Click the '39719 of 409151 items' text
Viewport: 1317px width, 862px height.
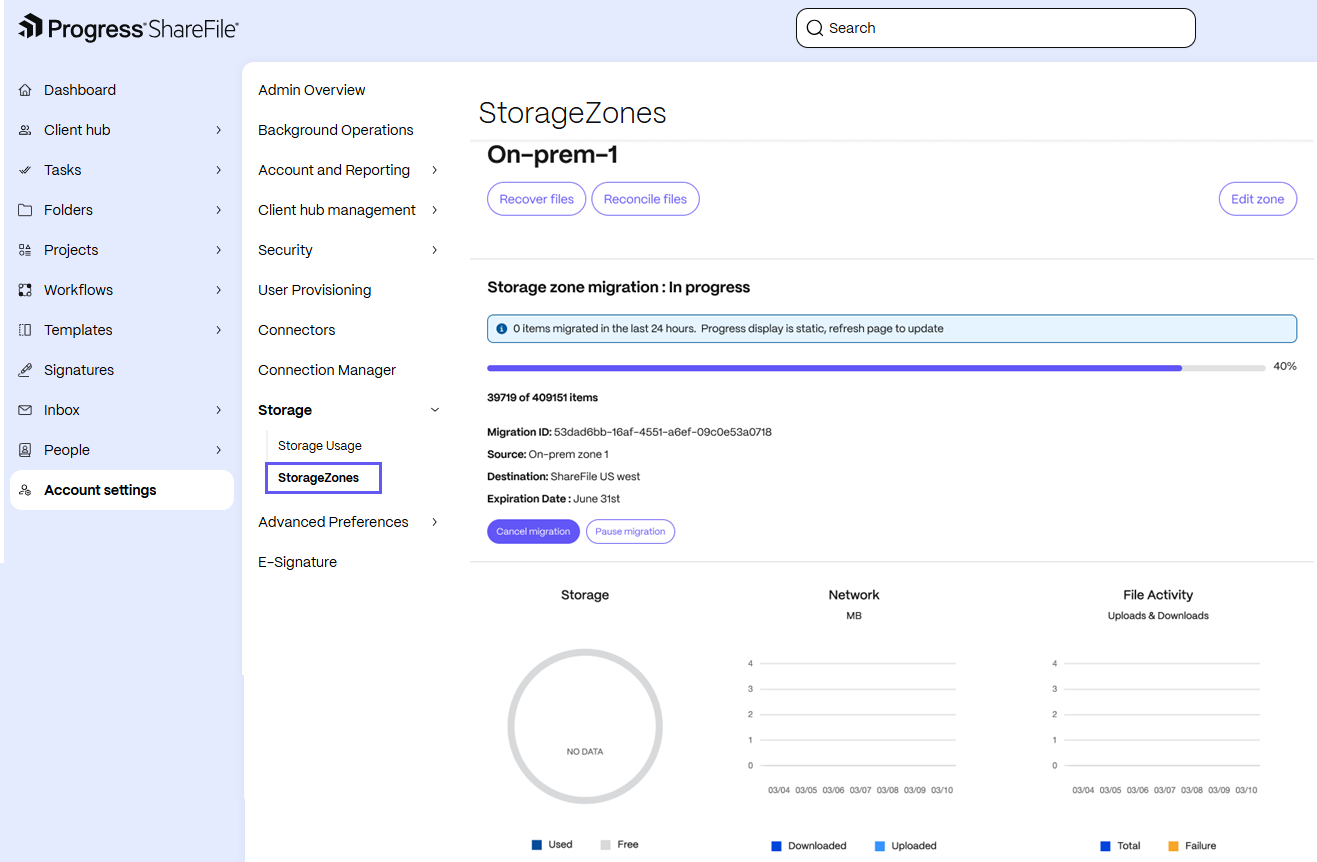543,398
